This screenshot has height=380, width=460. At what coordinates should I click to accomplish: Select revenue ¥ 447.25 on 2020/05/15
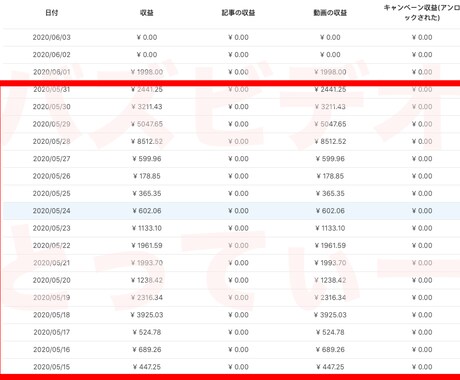tap(147, 367)
